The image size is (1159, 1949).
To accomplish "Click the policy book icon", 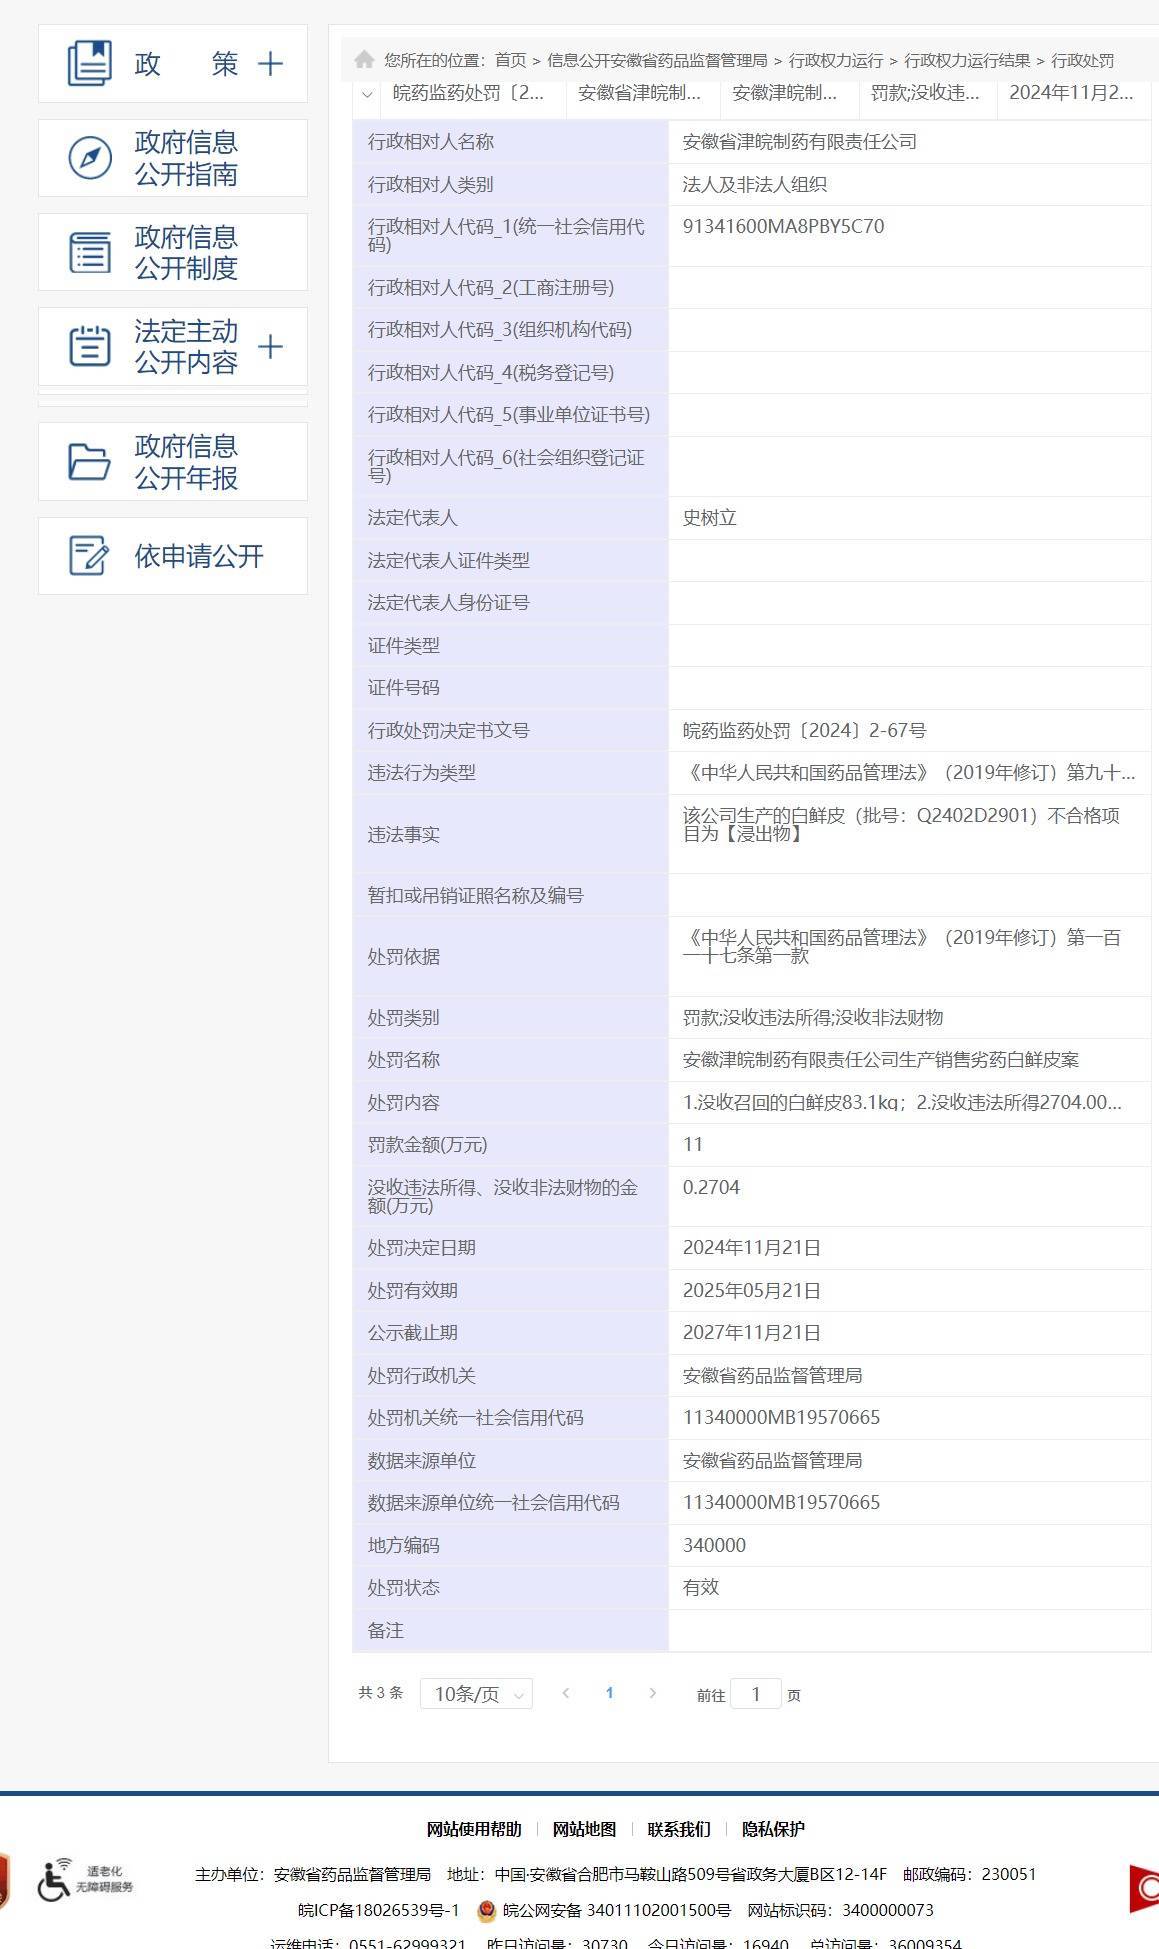I will click(x=90, y=63).
